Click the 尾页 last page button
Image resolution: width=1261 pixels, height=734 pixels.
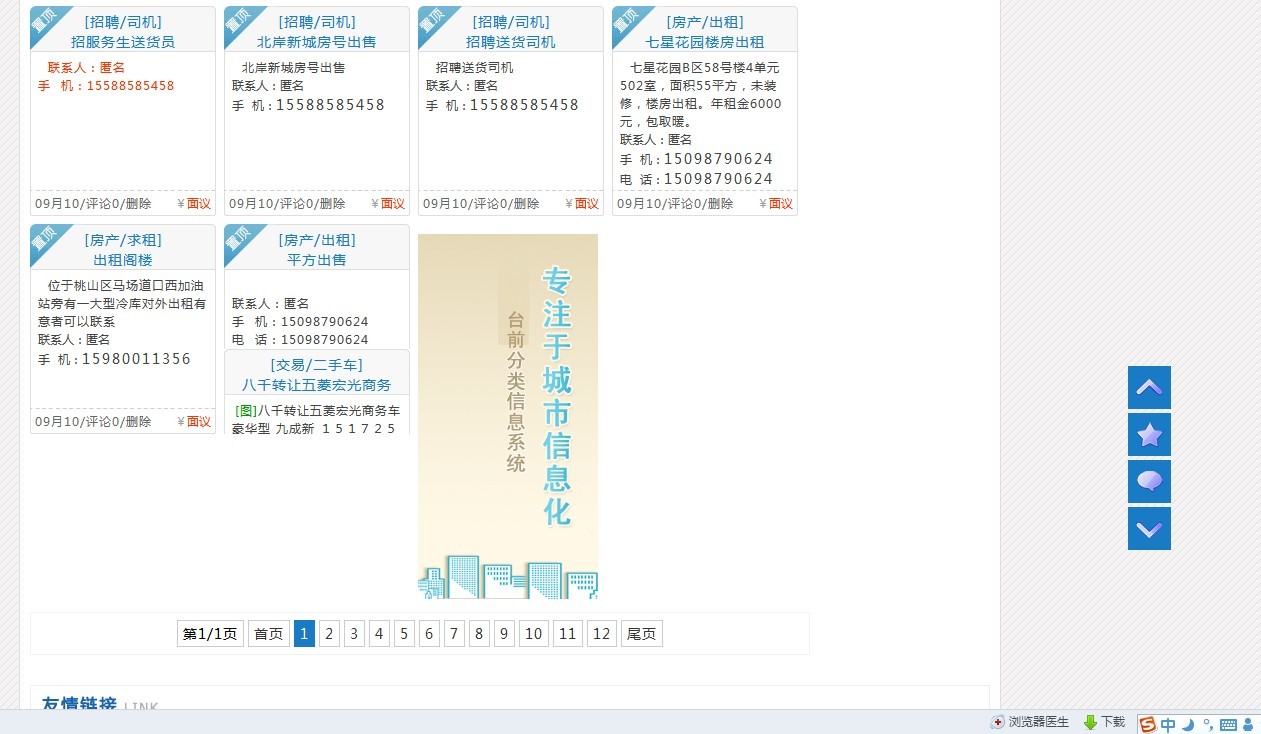coord(641,634)
